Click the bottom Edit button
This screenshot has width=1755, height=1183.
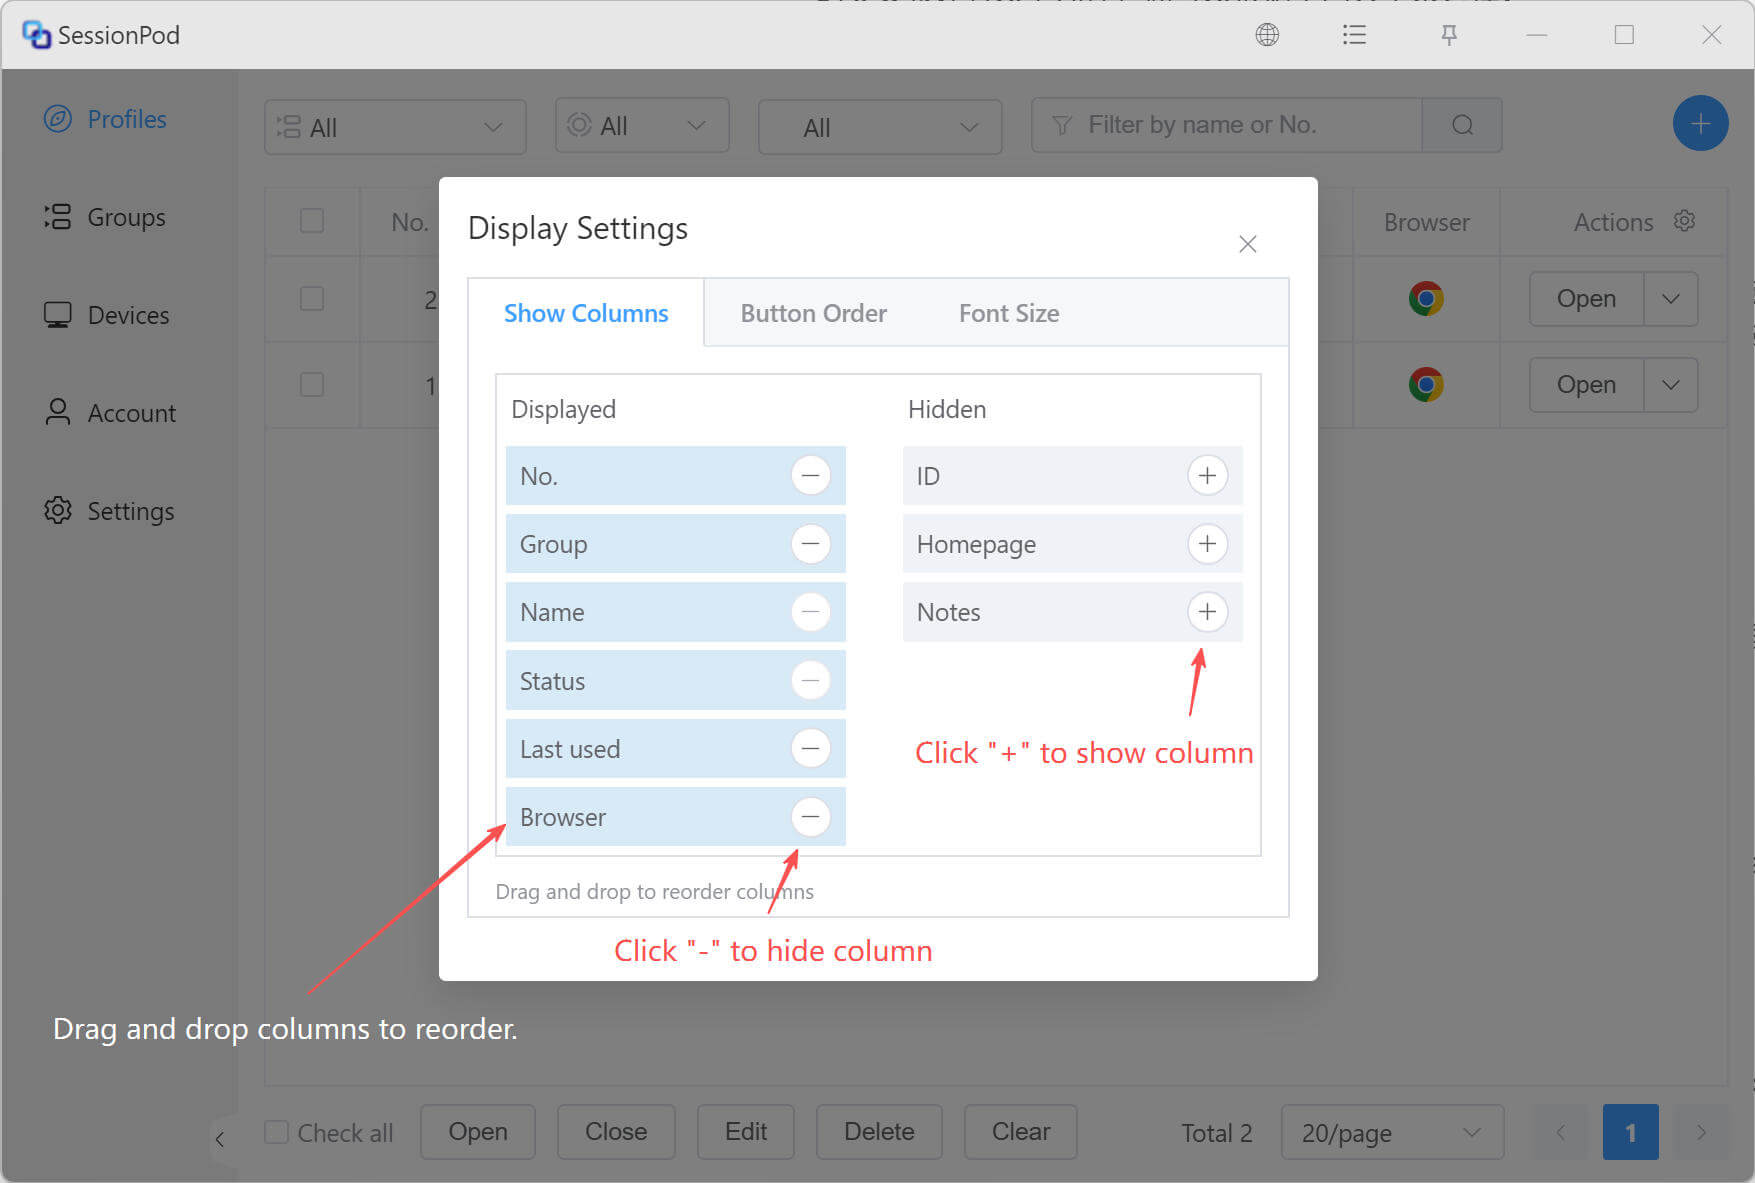[746, 1131]
